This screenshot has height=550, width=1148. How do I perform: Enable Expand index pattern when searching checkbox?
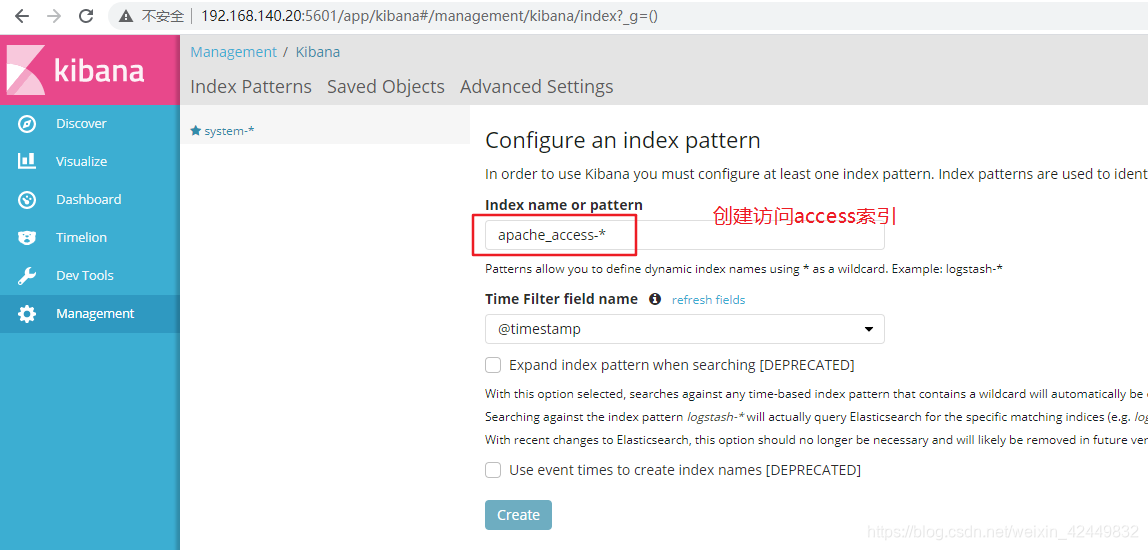point(493,365)
